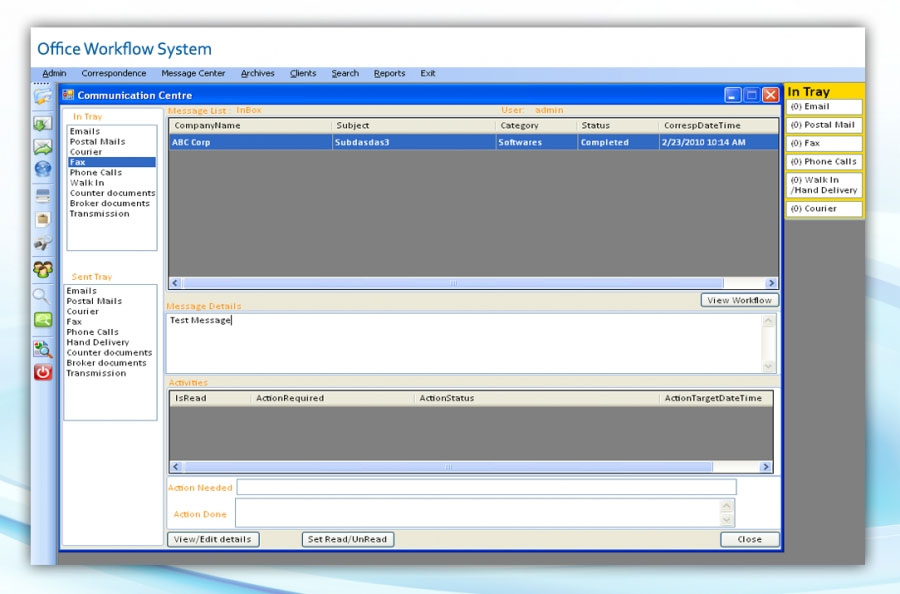Open the Clients menu
Image resolution: width=900 pixels, height=594 pixels.
click(303, 73)
